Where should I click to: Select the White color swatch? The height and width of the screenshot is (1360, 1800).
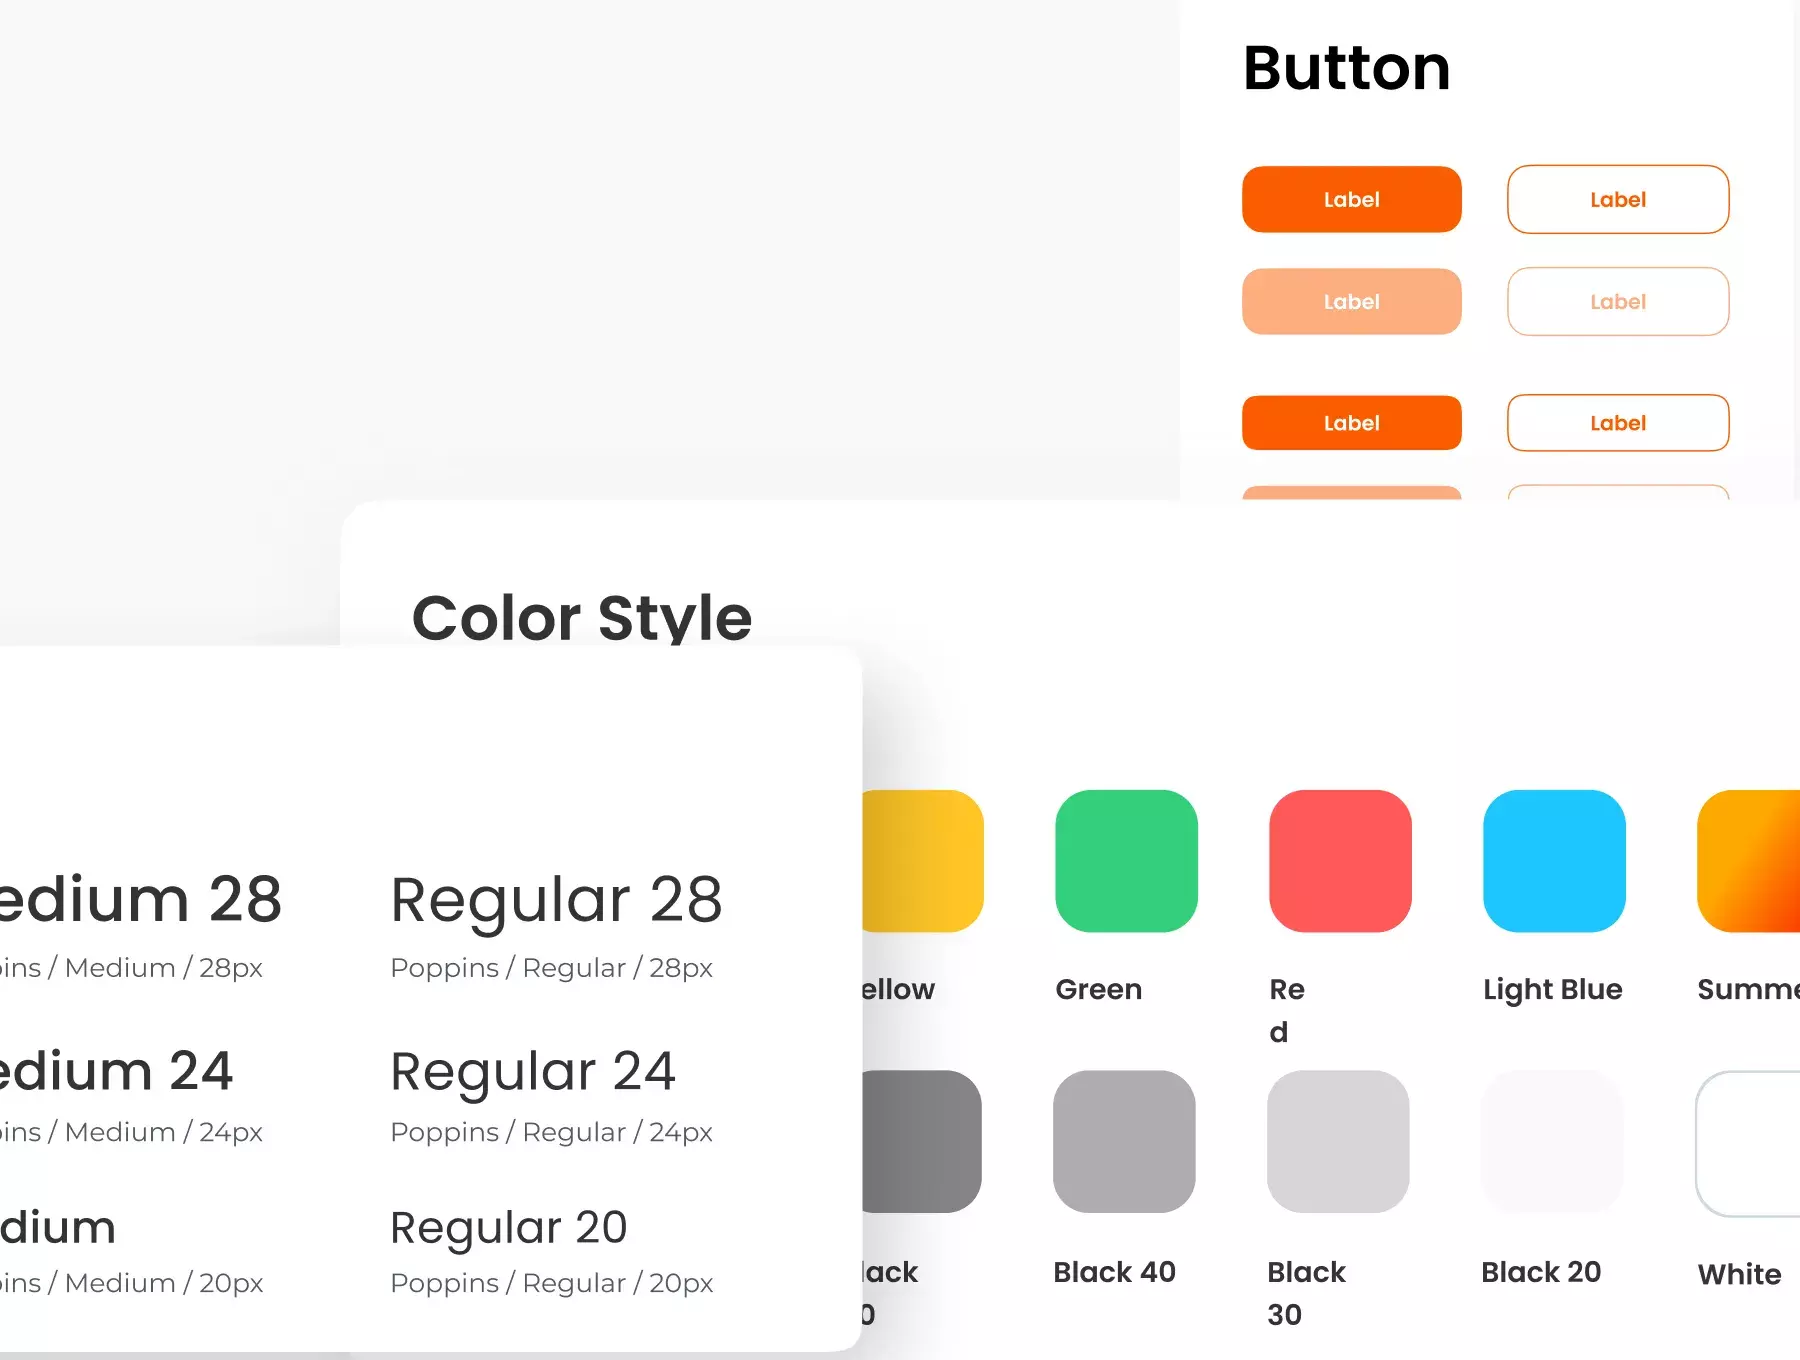(1748, 1144)
